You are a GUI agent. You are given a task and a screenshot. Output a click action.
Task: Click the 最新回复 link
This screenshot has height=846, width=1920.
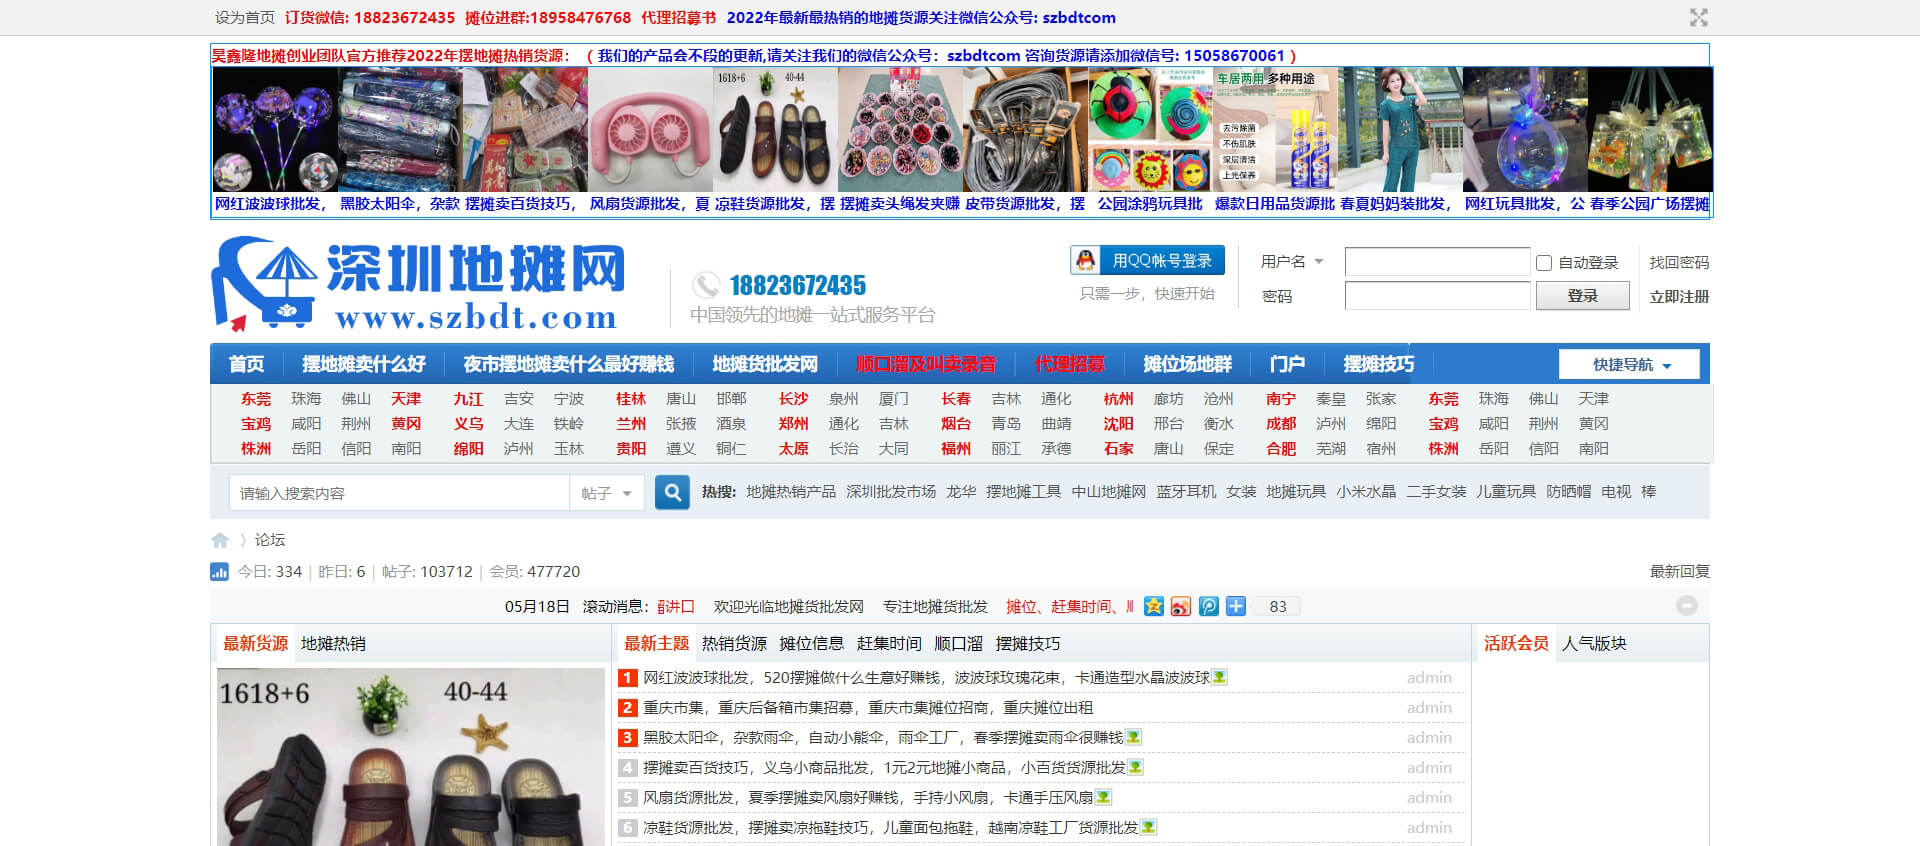coord(1679,572)
